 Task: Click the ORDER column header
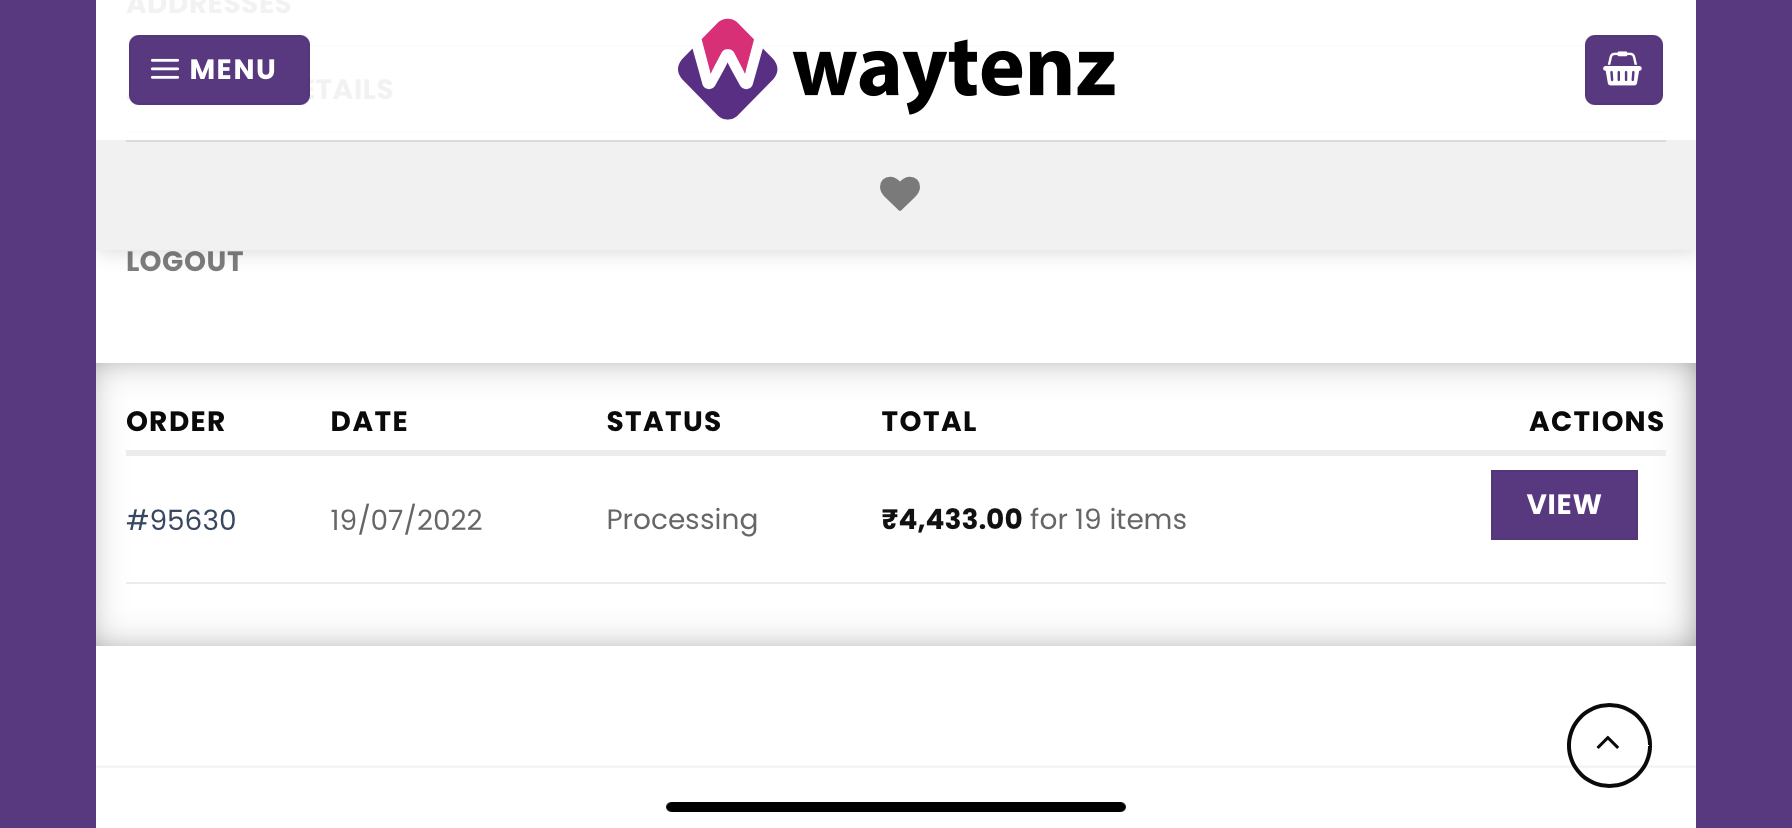point(176,422)
